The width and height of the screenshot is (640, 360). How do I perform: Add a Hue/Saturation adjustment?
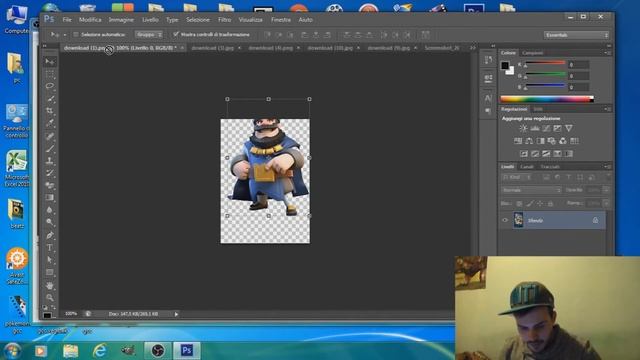click(x=518, y=141)
